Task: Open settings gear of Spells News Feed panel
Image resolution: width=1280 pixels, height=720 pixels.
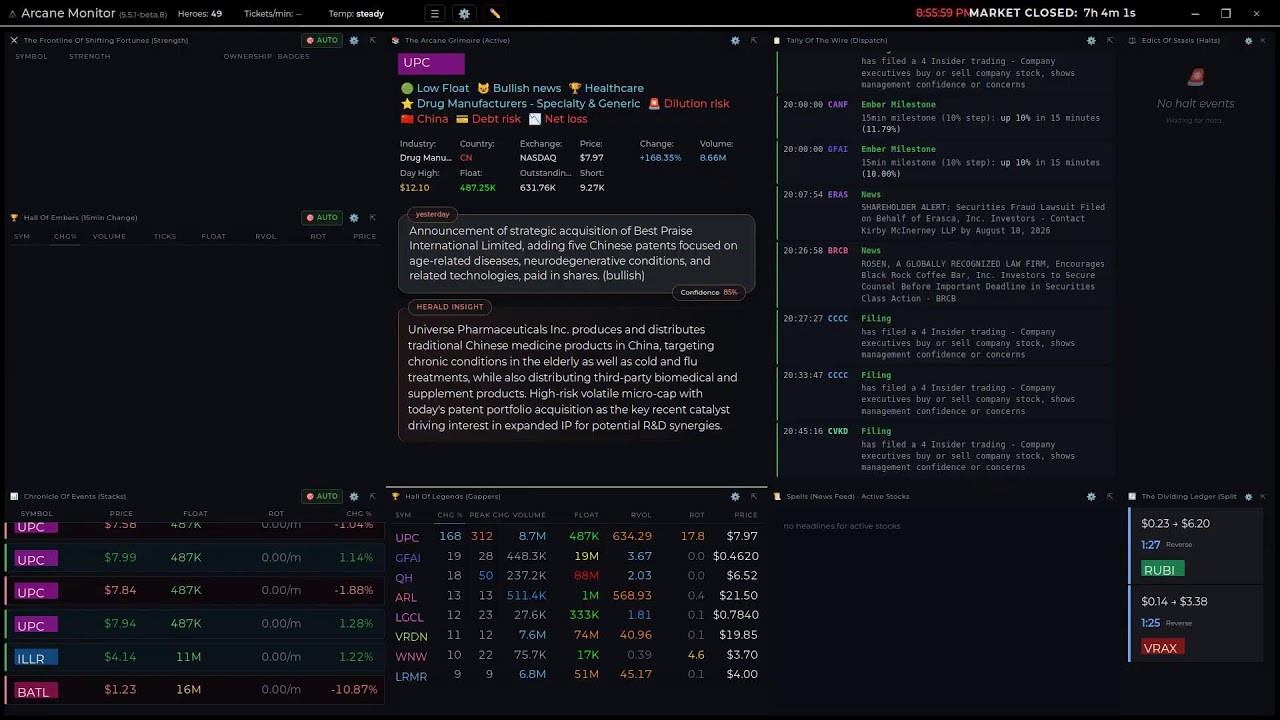Action: [x=1091, y=496]
